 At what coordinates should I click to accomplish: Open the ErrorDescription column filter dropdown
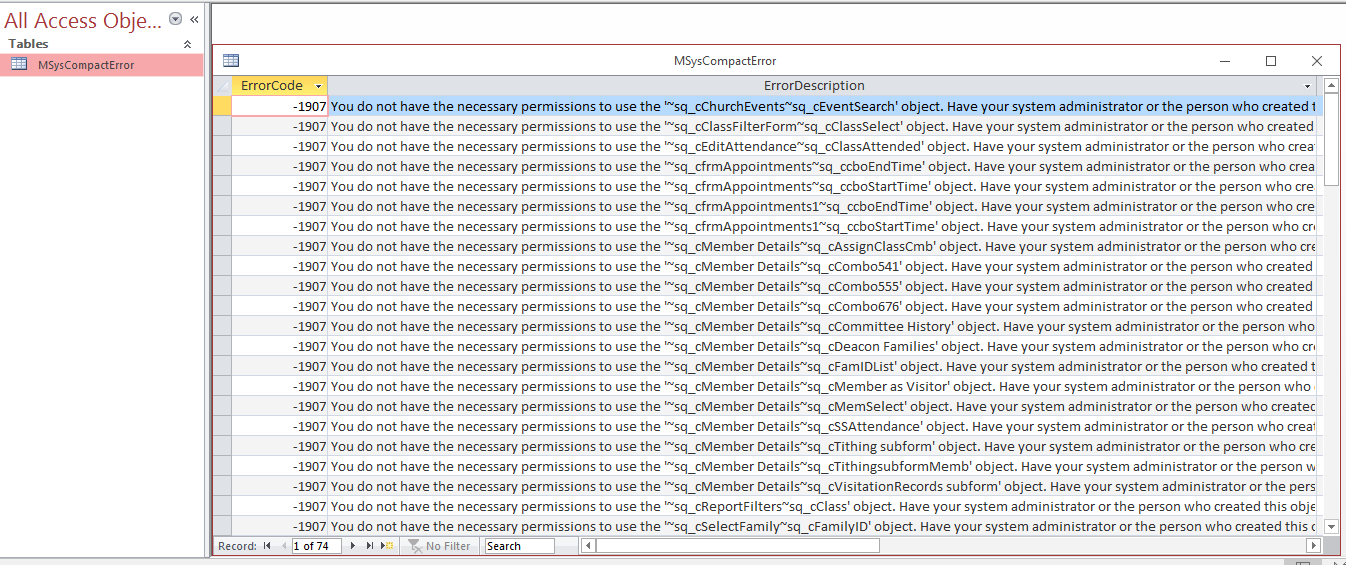(1307, 87)
